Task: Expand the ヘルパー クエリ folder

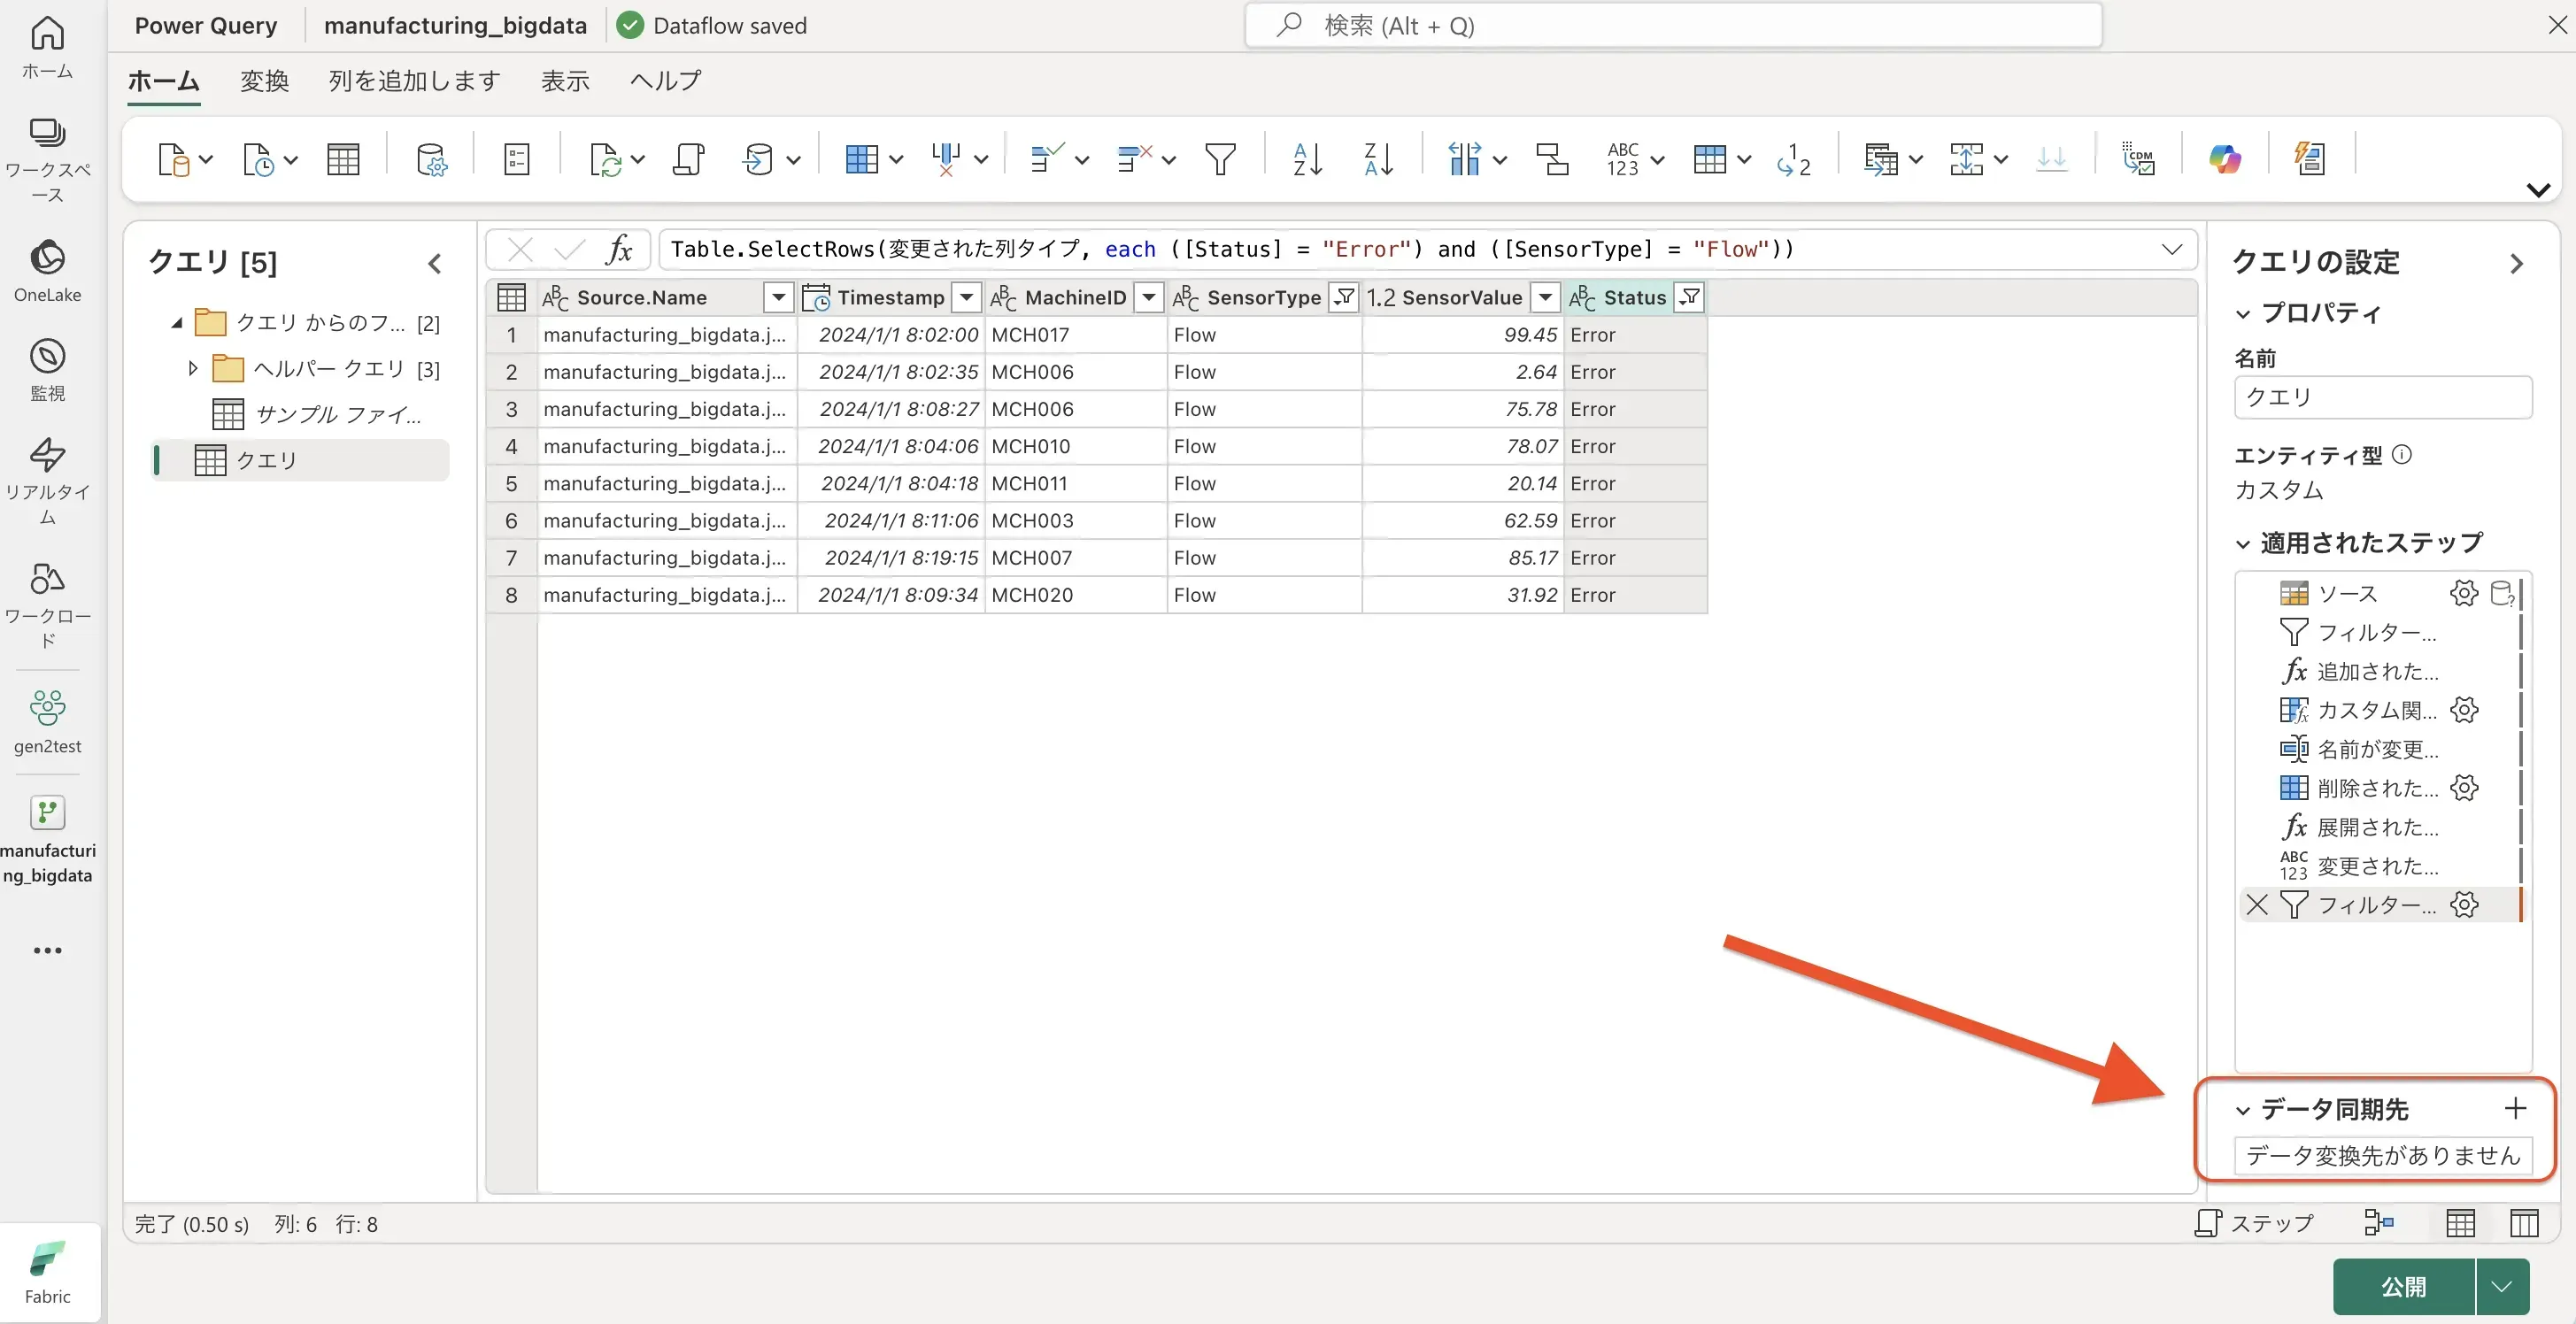Action: [x=193, y=369]
